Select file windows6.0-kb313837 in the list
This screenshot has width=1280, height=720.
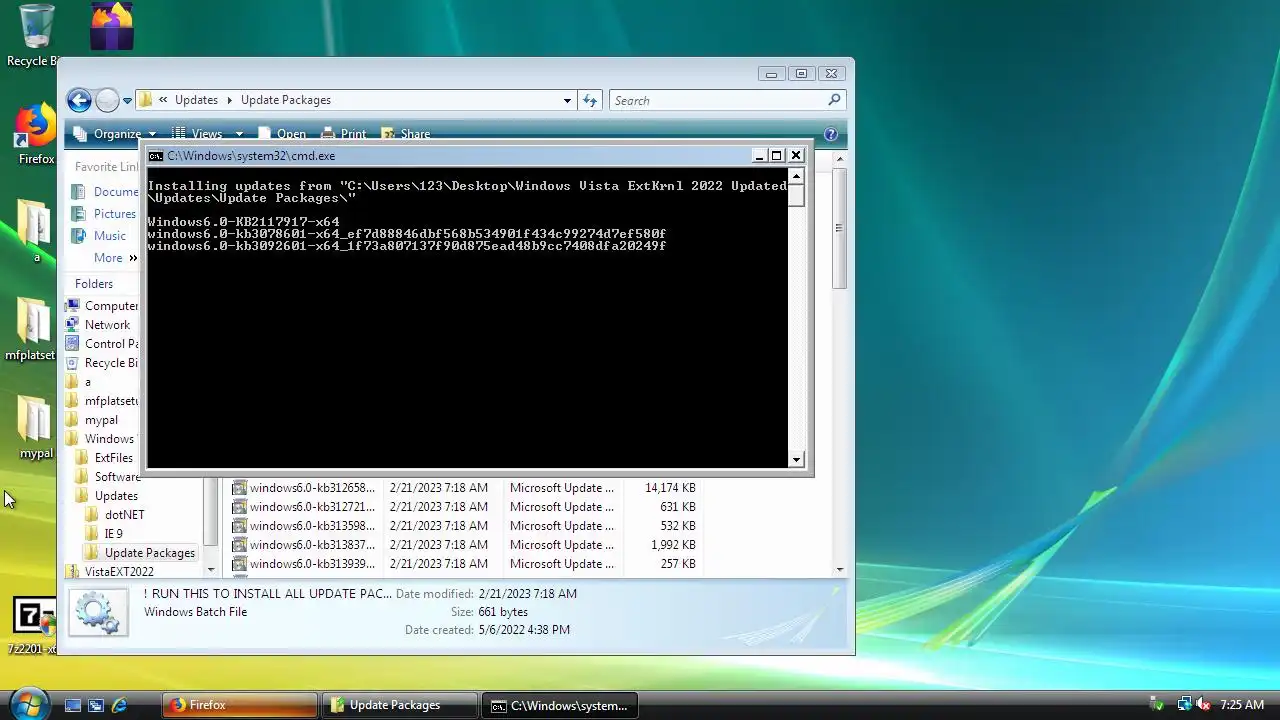click(x=304, y=545)
